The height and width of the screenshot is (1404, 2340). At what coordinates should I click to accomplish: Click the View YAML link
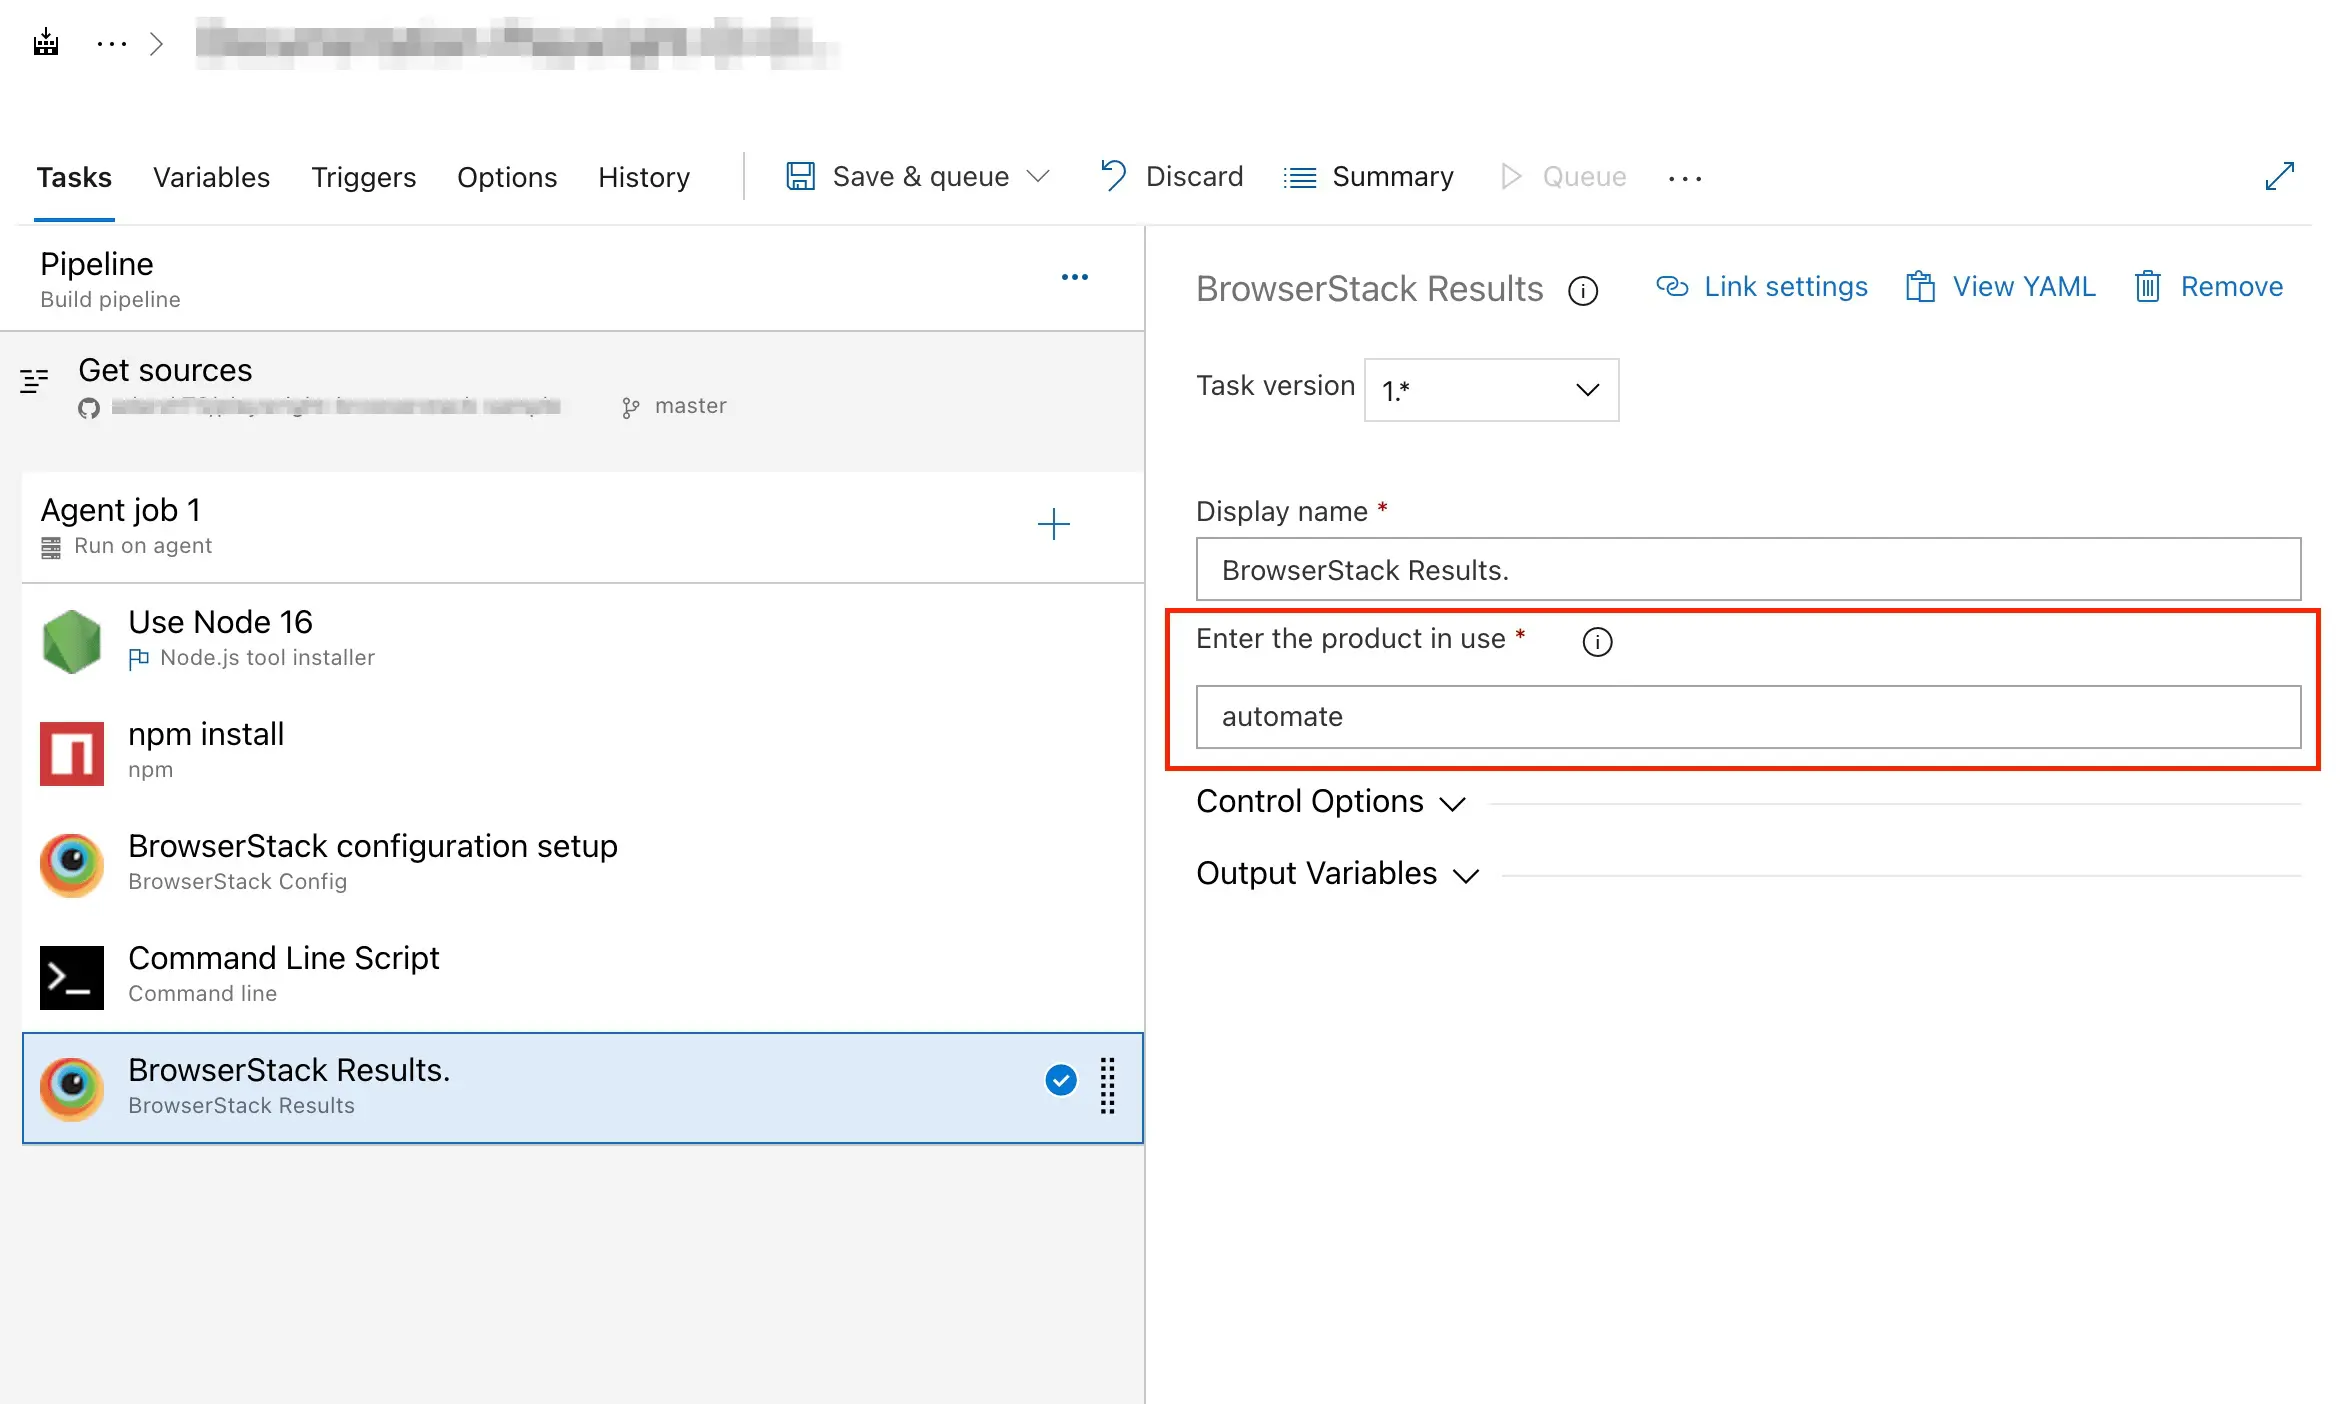[x=2000, y=287]
